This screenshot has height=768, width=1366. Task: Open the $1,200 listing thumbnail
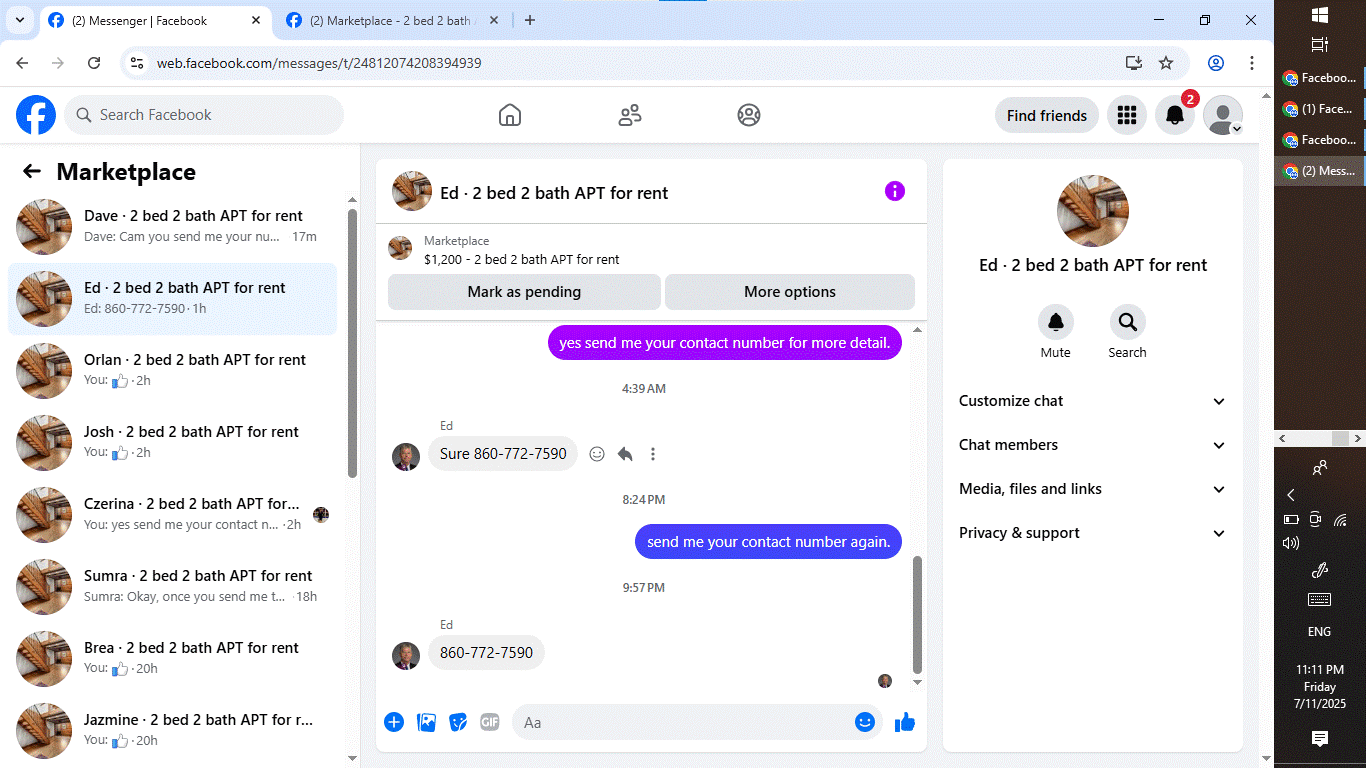400,249
